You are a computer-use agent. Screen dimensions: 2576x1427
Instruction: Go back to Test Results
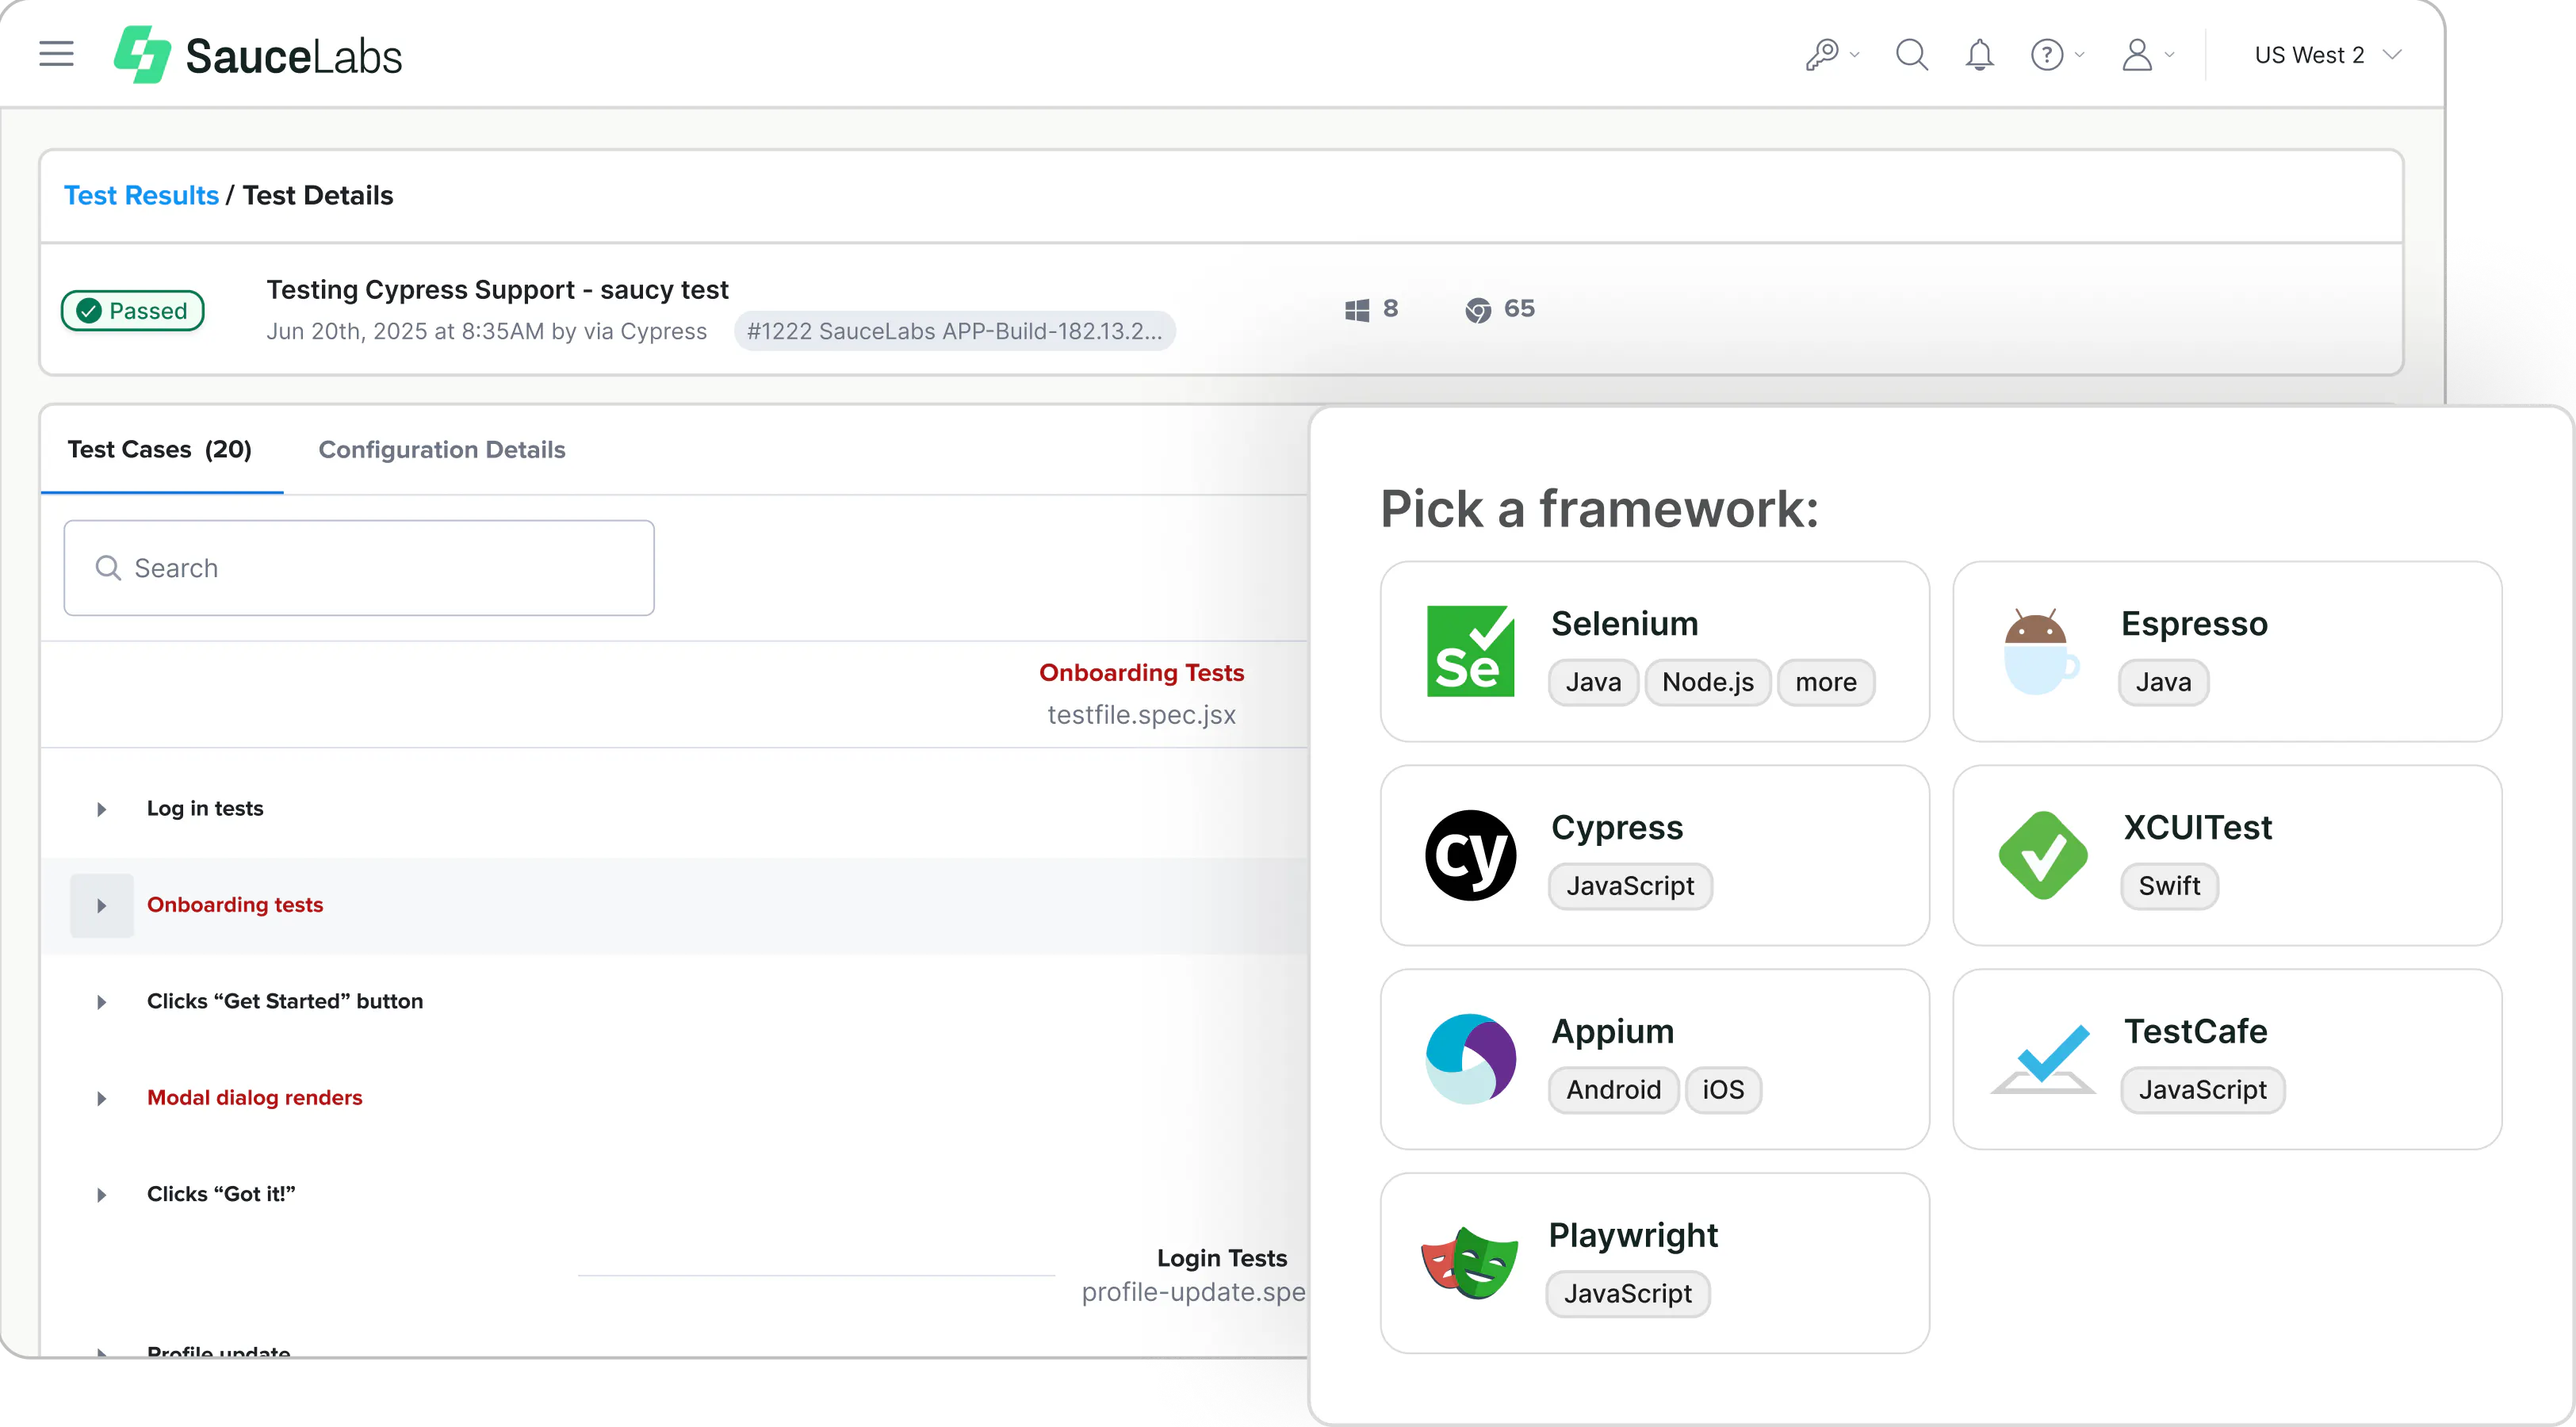tap(141, 195)
